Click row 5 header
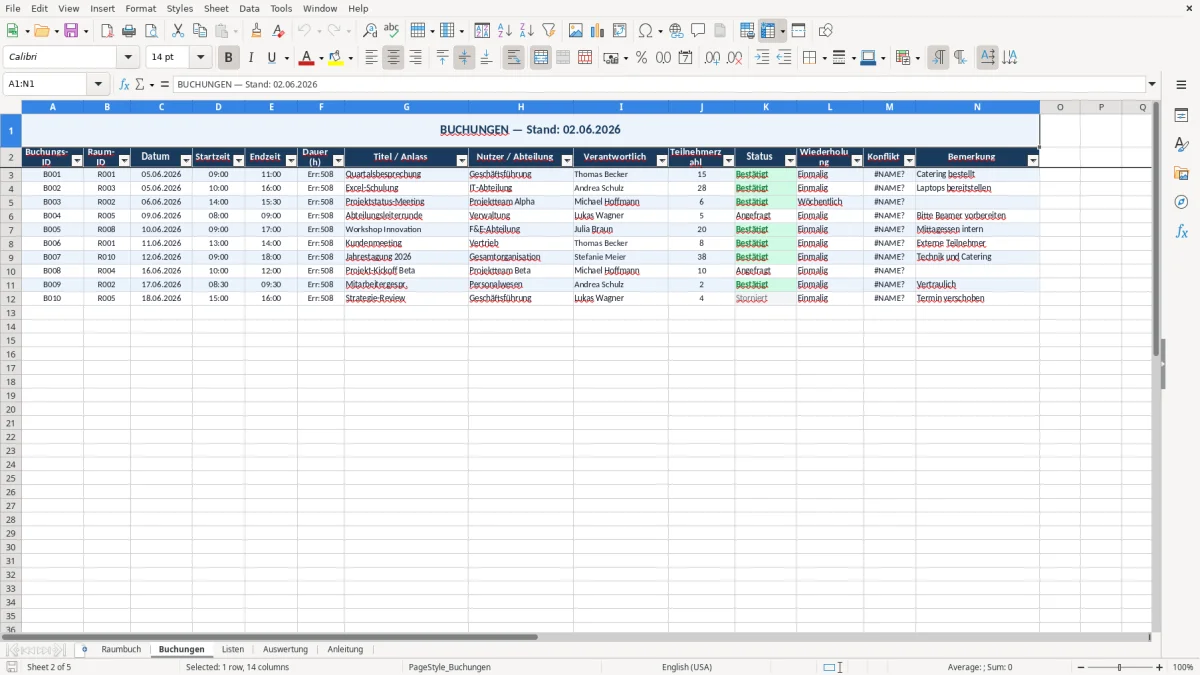 (x=11, y=202)
